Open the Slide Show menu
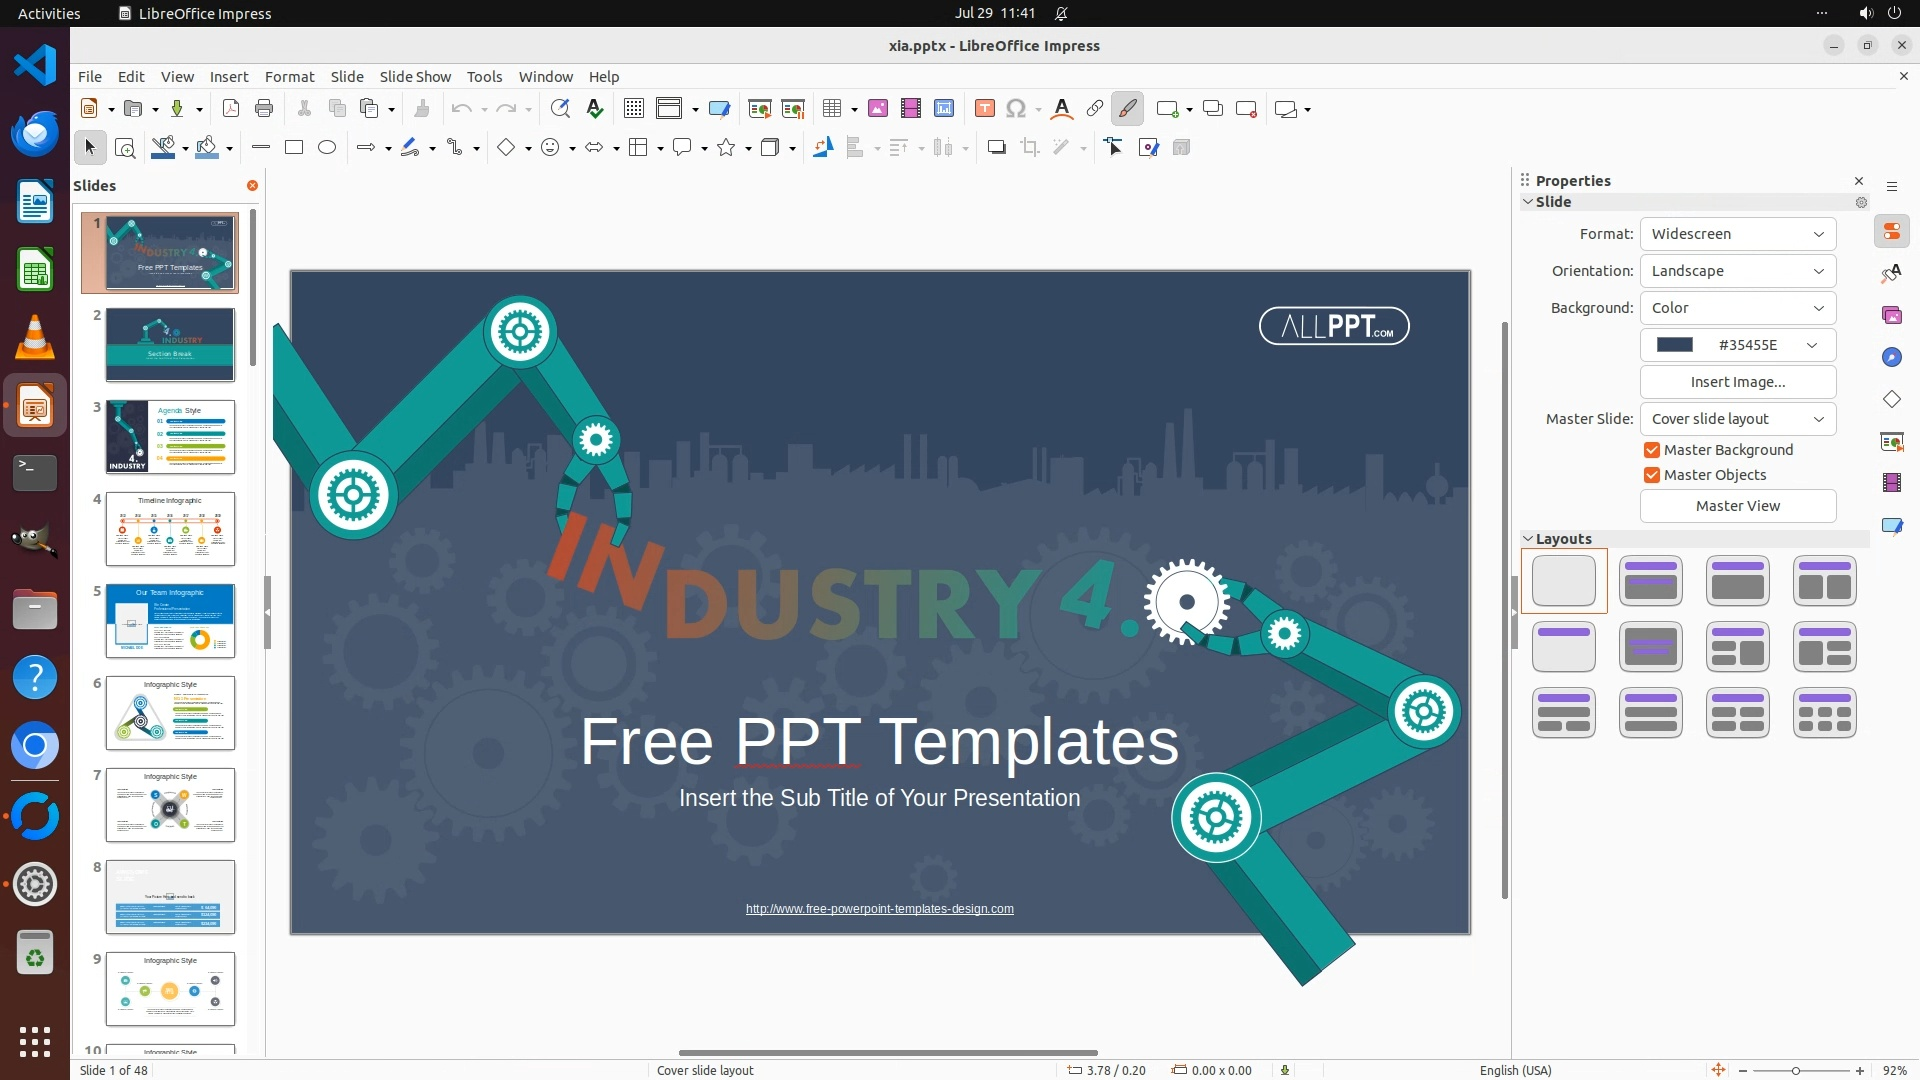Image resolution: width=1920 pixels, height=1080 pixels. click(x=414, y=77)
